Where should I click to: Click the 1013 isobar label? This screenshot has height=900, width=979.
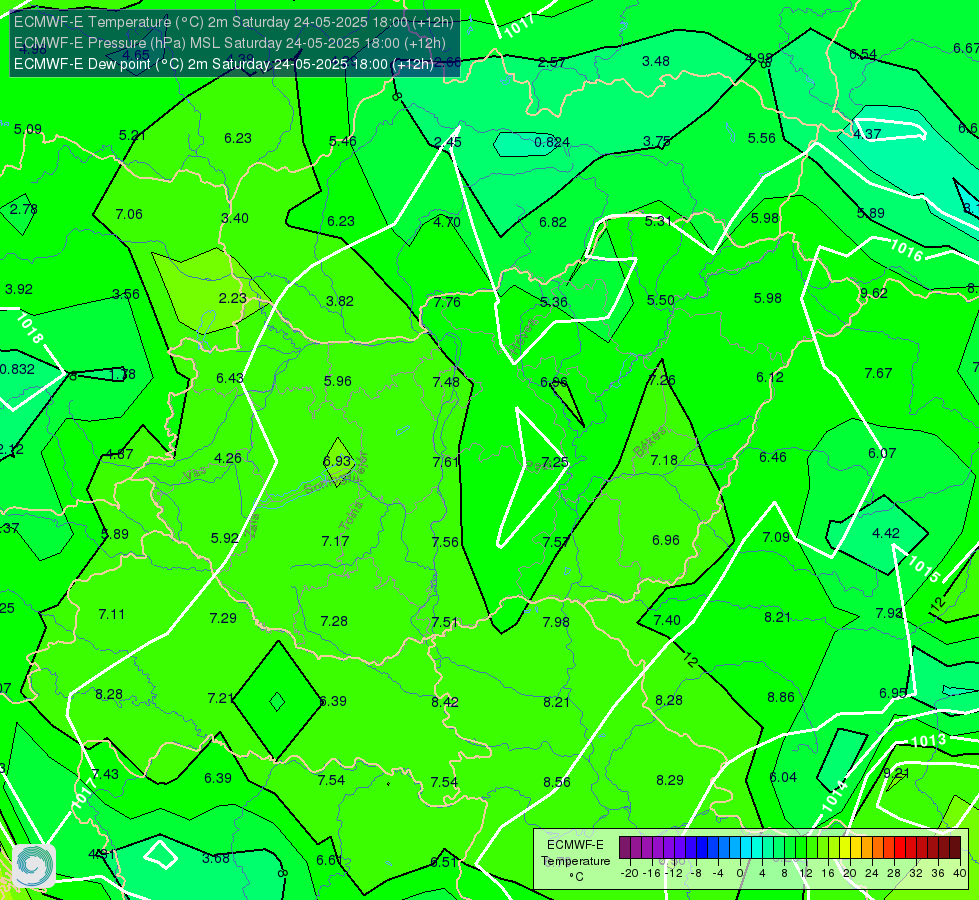click(x=928, y=741)
